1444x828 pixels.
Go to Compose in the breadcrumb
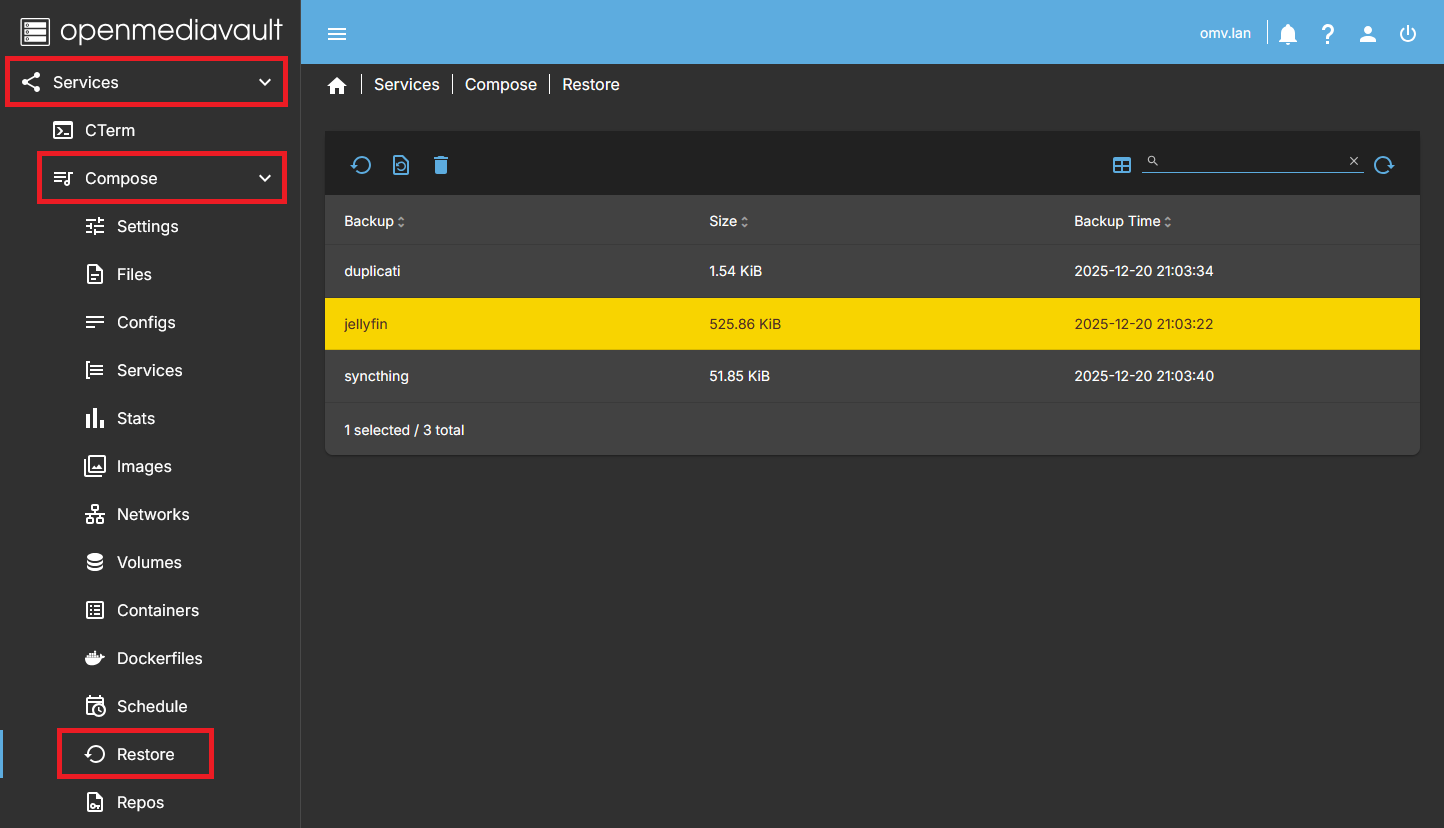[x=500, y=85]
